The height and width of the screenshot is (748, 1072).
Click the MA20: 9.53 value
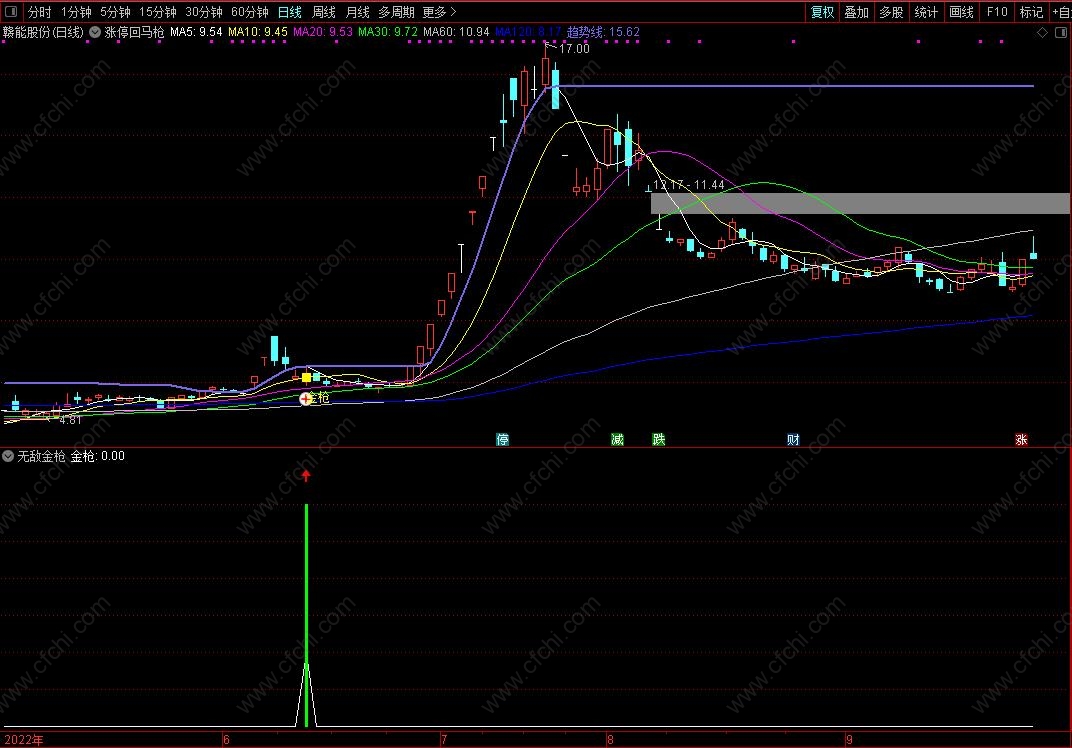click(x=323, y=32)
